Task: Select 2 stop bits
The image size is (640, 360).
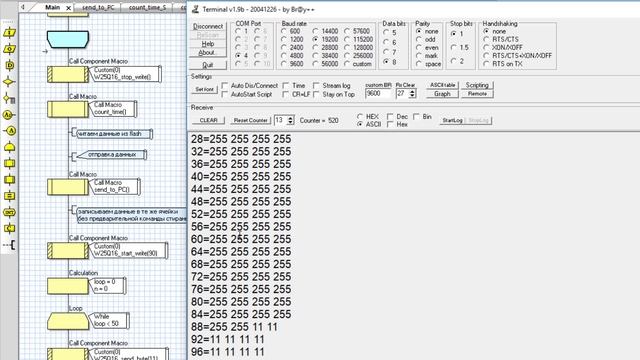Action: pyautogui.click(x=454, y=61)
